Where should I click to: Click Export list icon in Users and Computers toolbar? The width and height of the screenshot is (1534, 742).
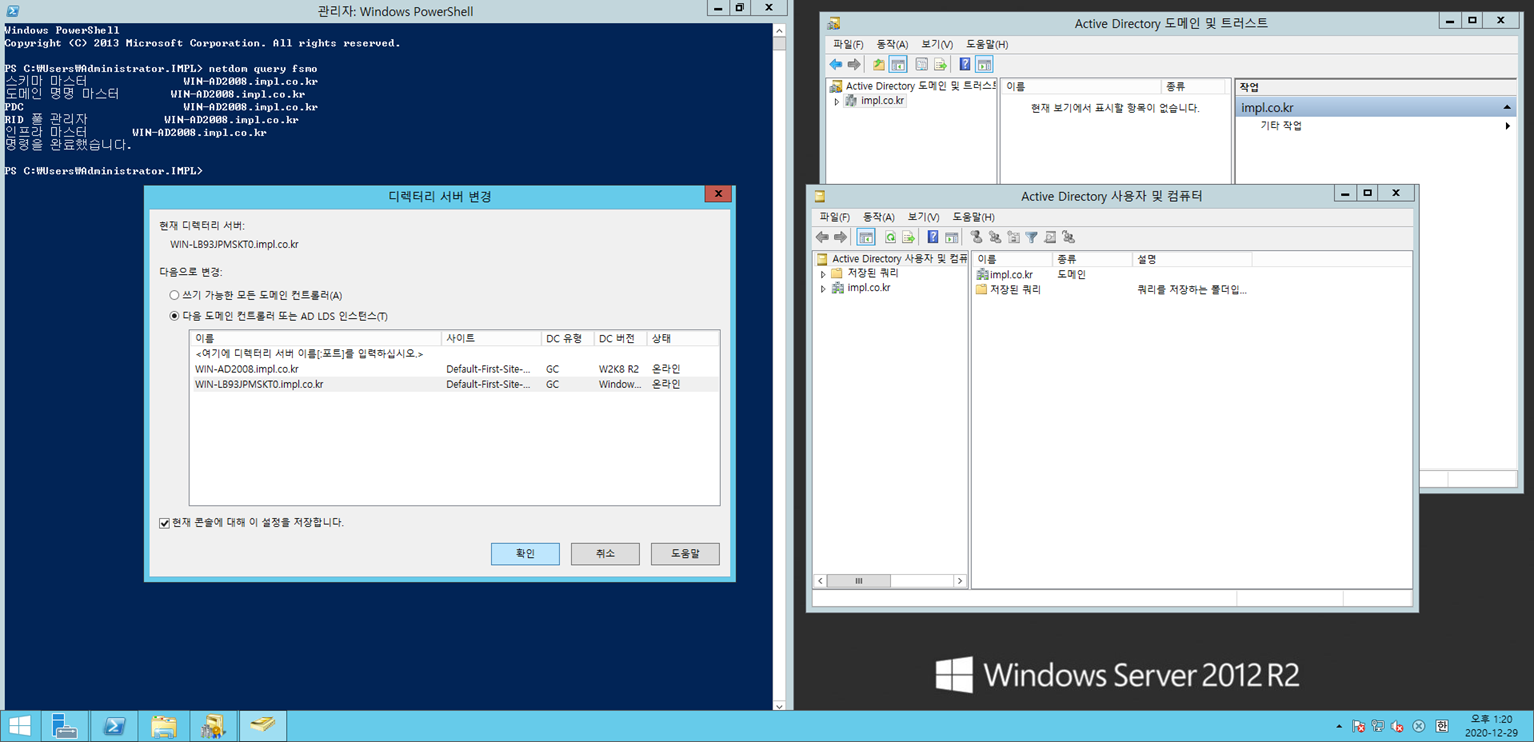tap(908, 237)
